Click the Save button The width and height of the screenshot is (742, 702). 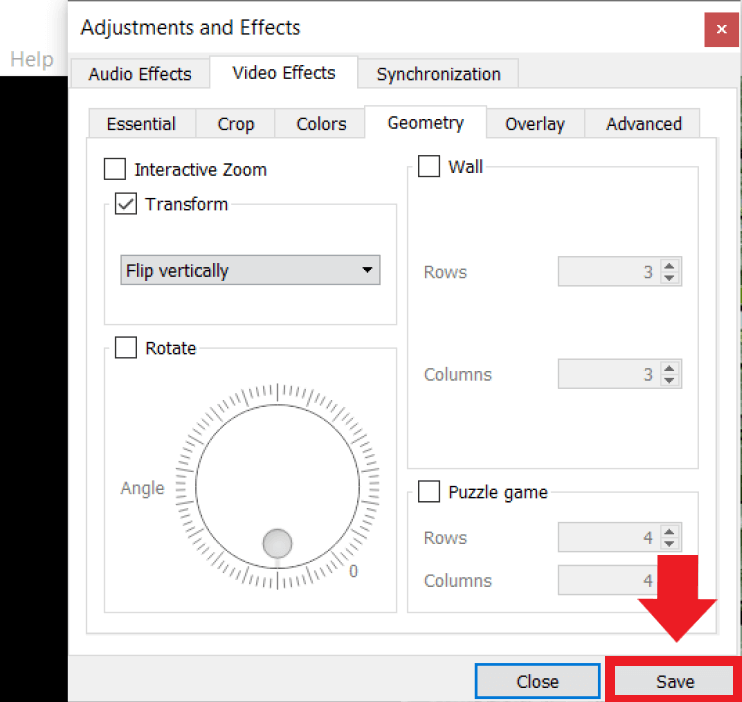(x=675, y=681)
